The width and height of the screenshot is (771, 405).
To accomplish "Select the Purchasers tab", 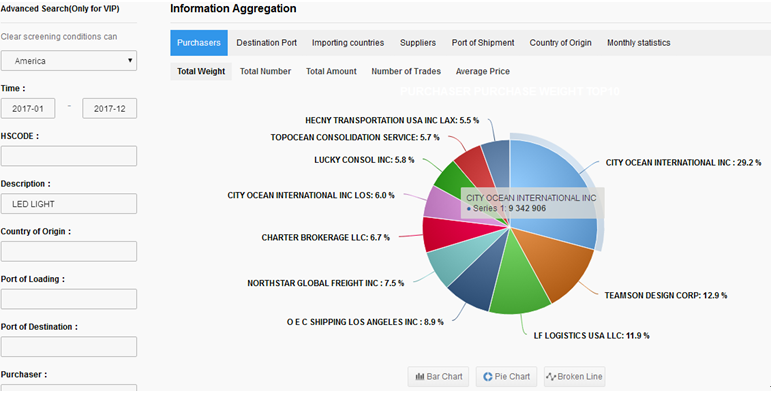I will (199, 43).
